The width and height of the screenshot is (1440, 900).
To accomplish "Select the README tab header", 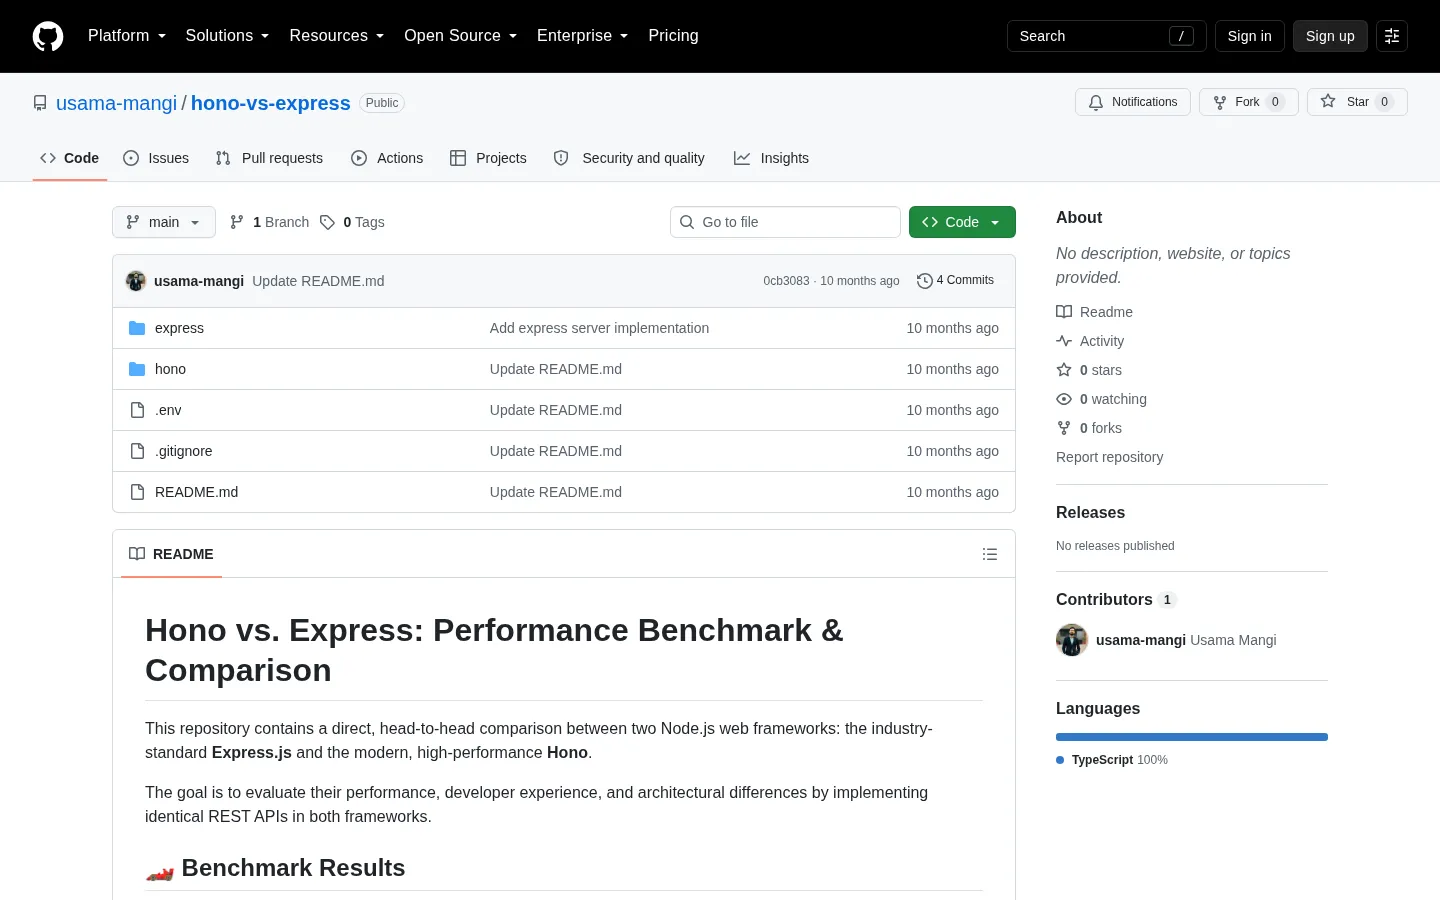I will (171, 554).
